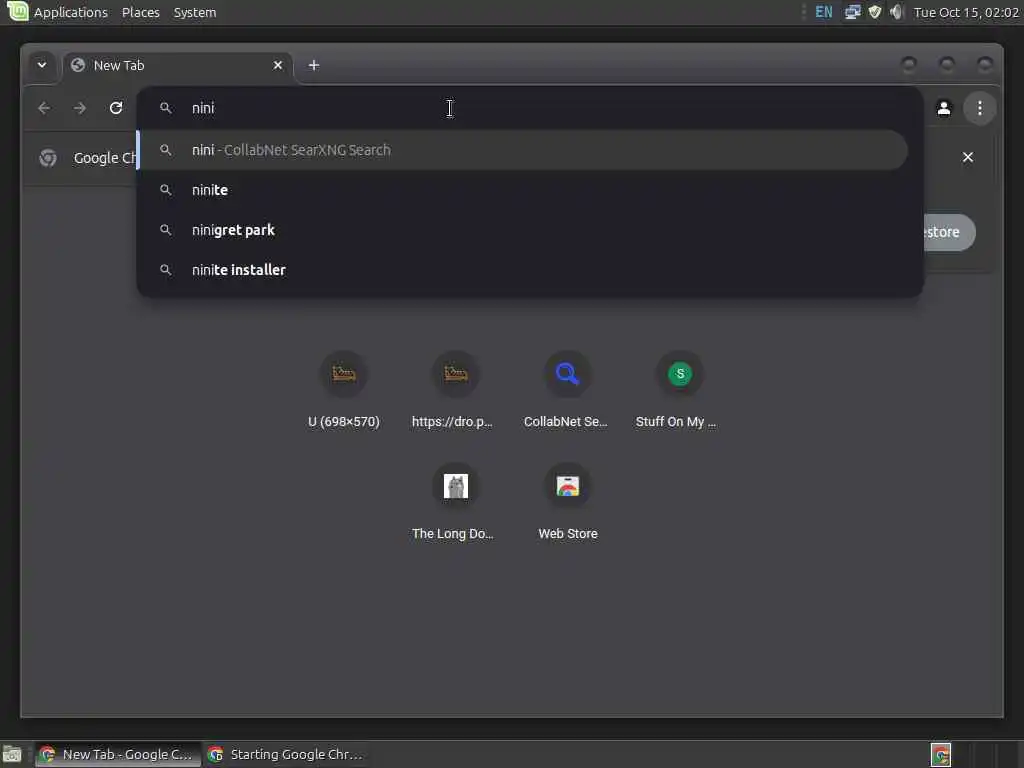Viewport: 1024px width, 768px height.
Task: Click the Linux Mint logo icon
Action: click(18, 11)
